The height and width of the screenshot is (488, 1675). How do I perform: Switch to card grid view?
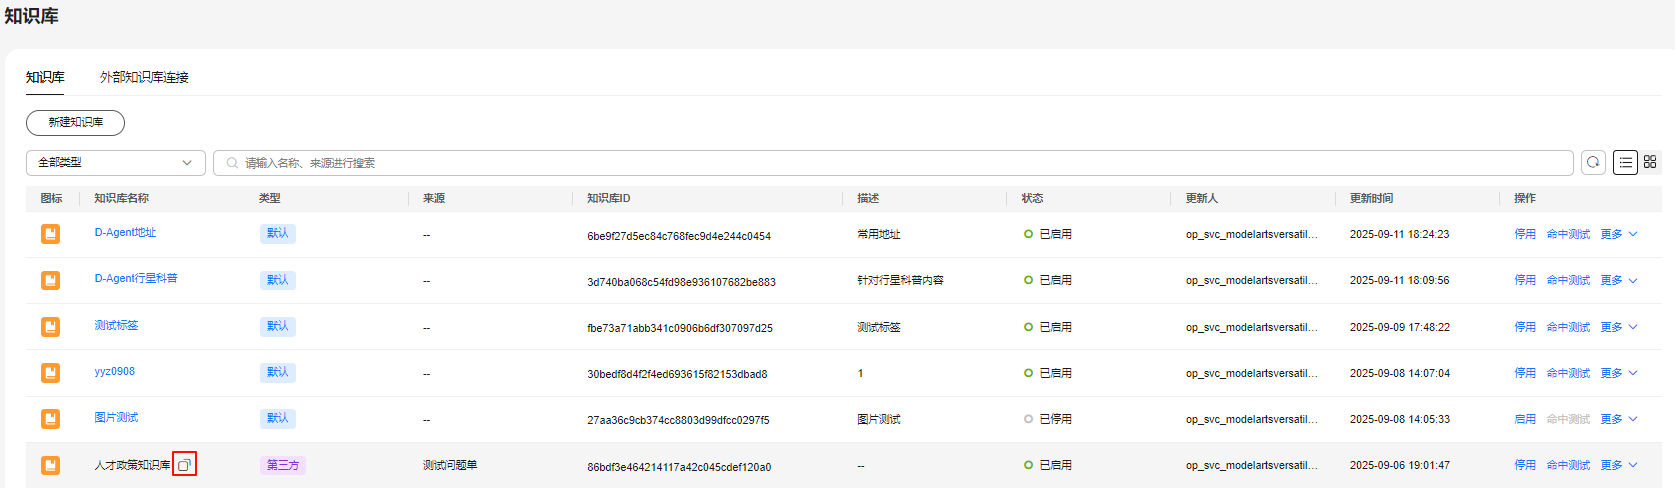point(1650,162)
